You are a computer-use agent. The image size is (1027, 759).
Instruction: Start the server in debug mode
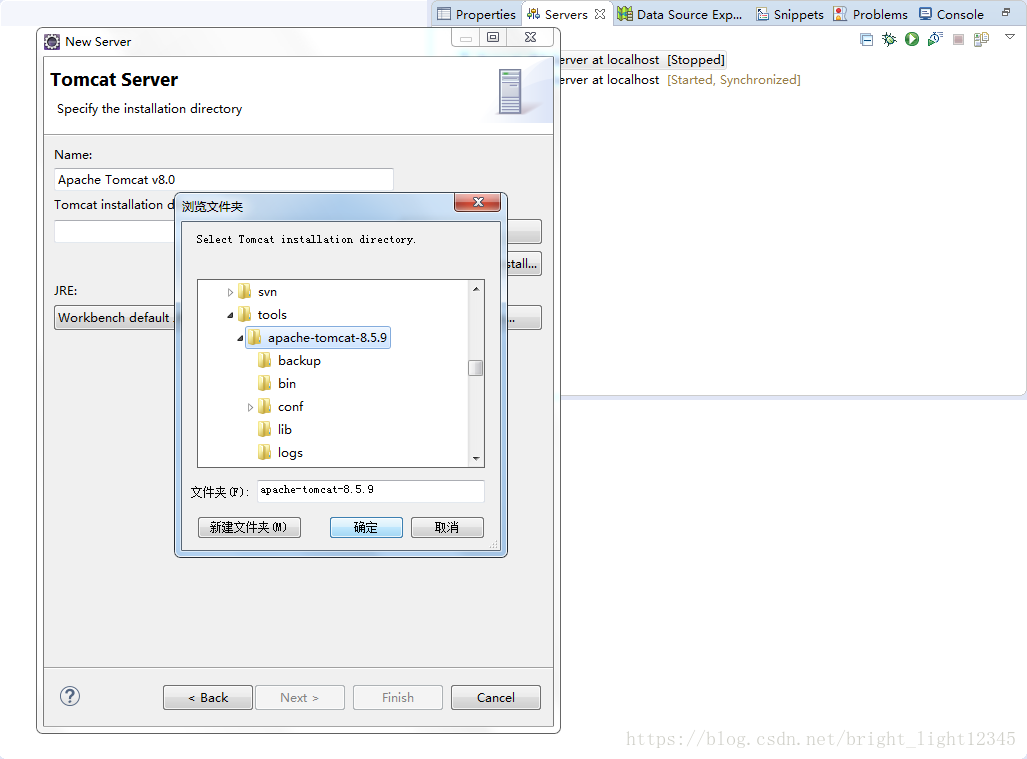[x=889, y=40]
